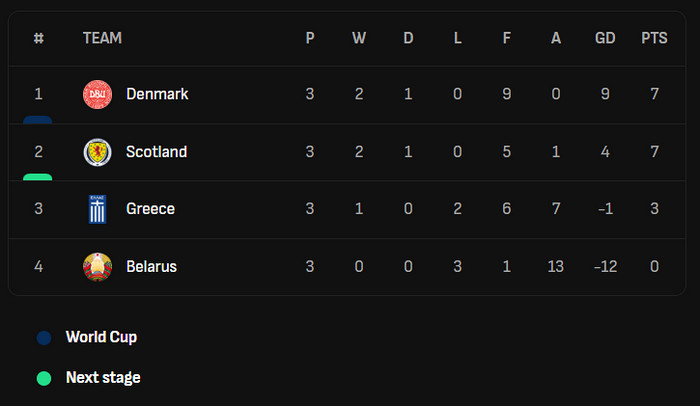Click the Belarus emblem icon
Viewport: 700px width, 406px height.
(97, 267)
